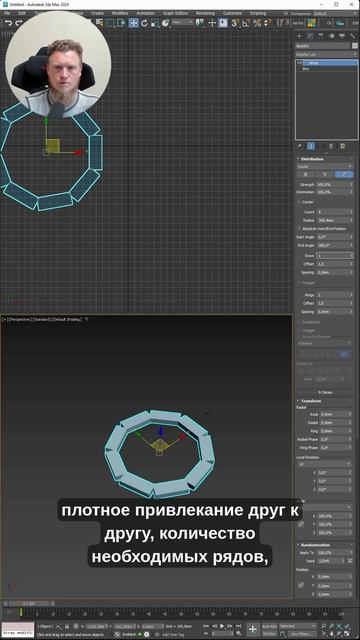The height and width of the screenshot is (640, 360).
Task: Open the Graph Editors menu
Action: [x=176, y=13]
